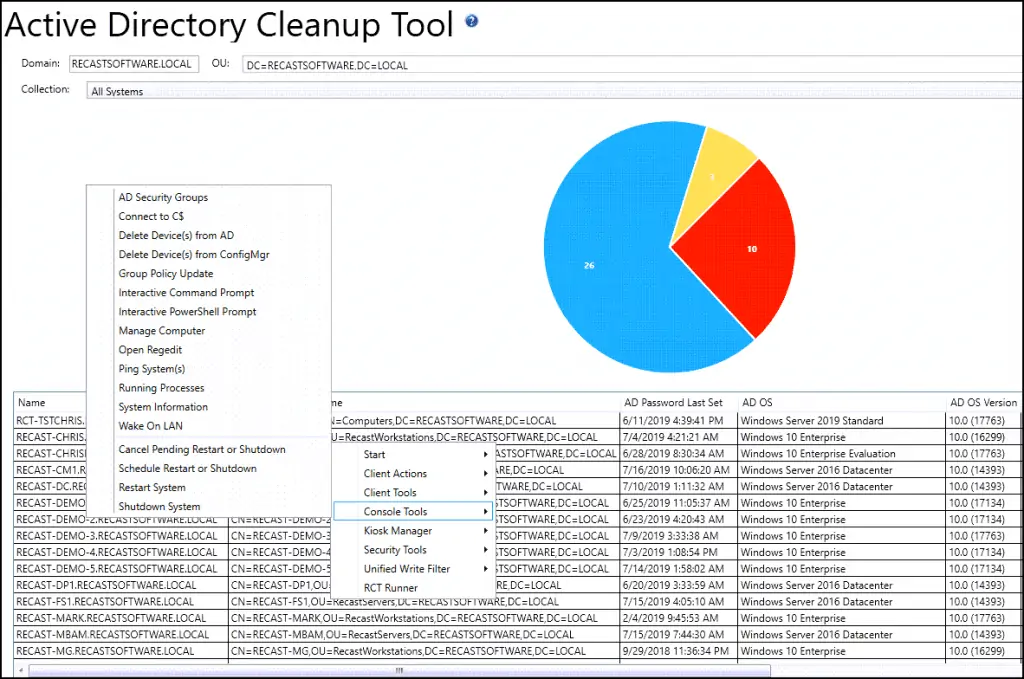View Running Processes

click(161, 387)
